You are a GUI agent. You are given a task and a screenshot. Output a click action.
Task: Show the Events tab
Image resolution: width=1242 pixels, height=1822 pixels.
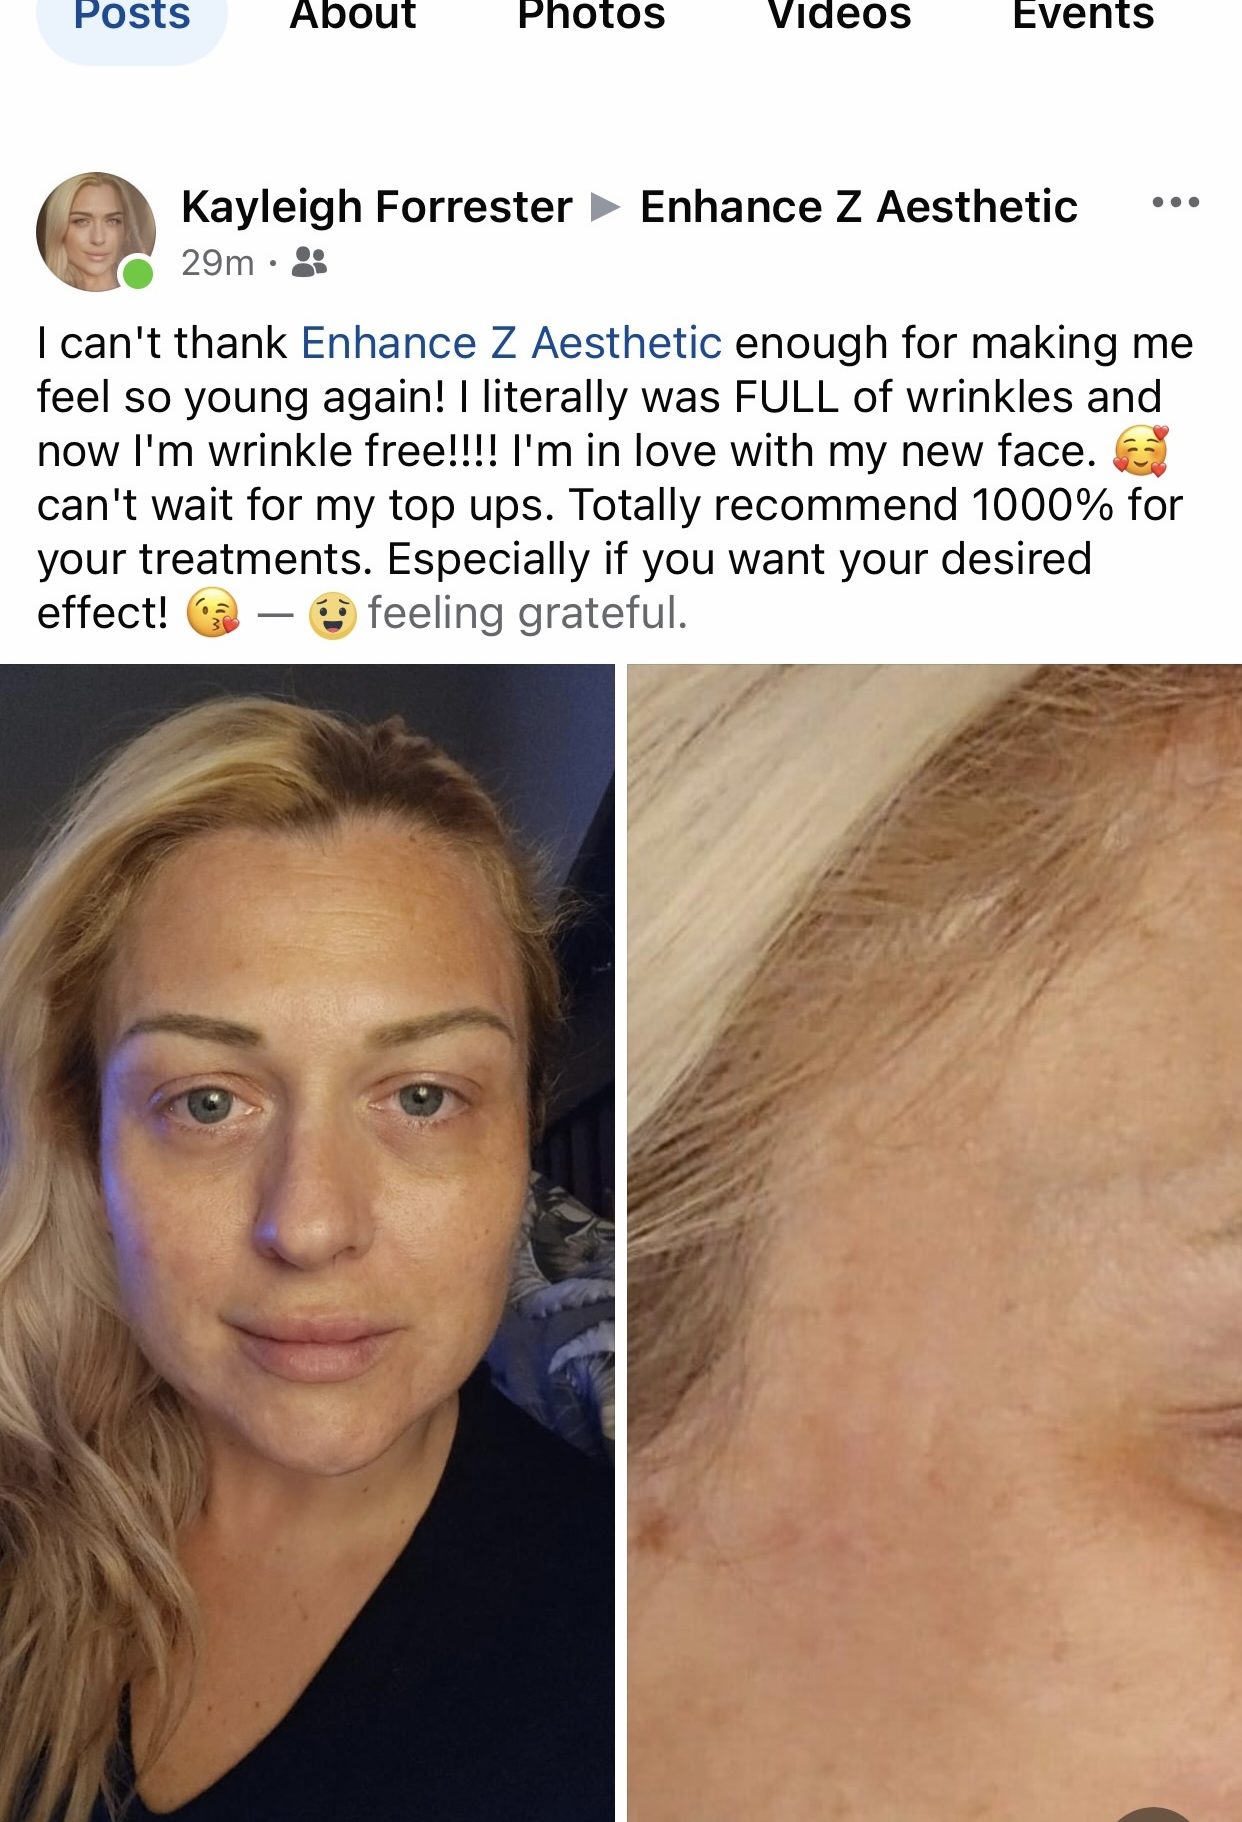1083,16
